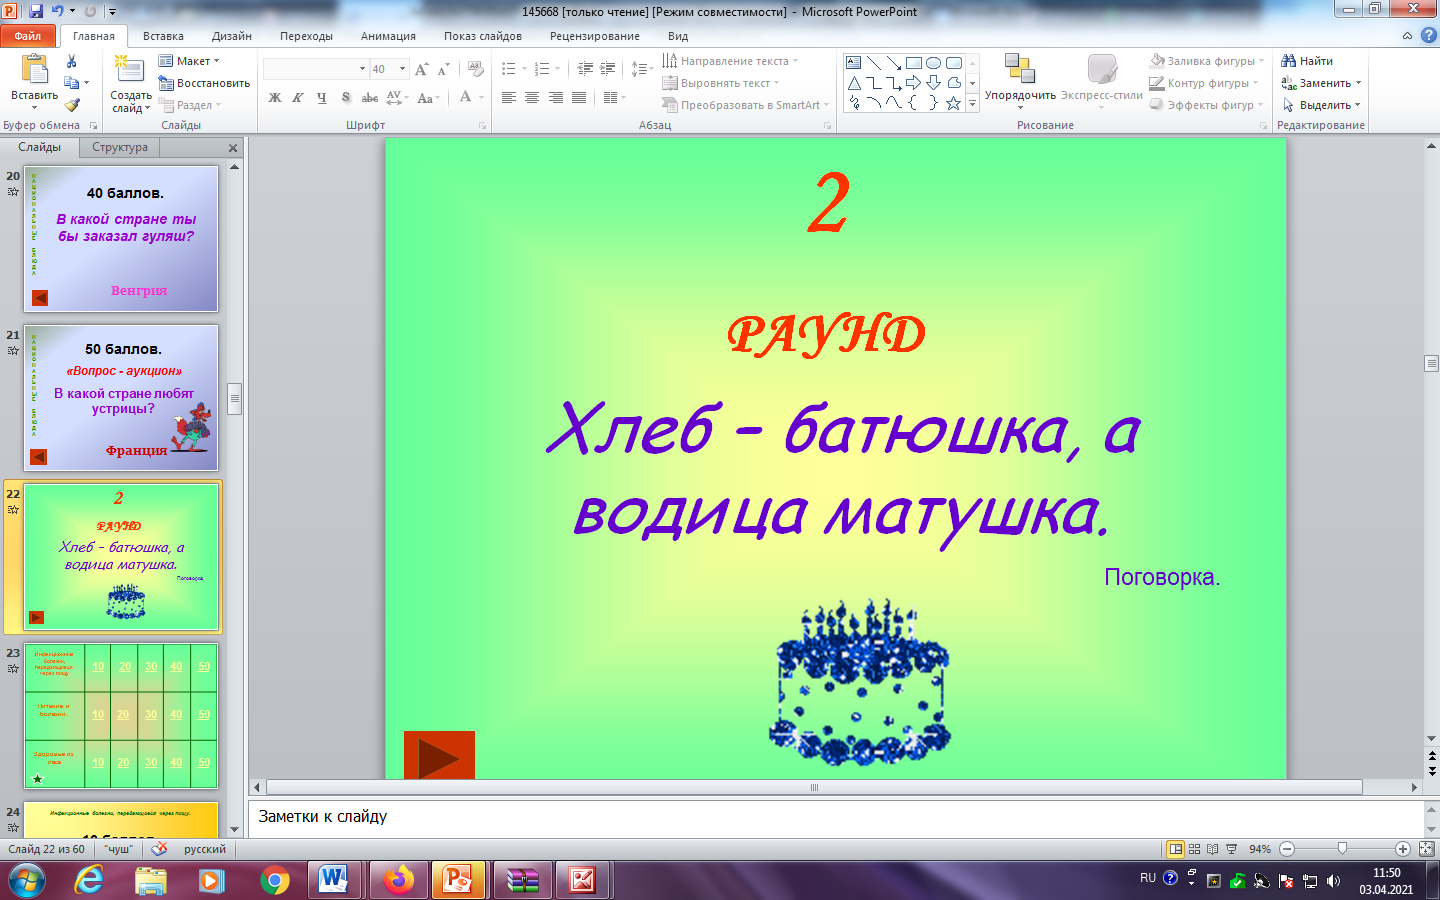Image resolution: width=1440 pixels, height=900 pixels.
Task: Open the Анимация ribbon tab
Action: coord(388,36)
